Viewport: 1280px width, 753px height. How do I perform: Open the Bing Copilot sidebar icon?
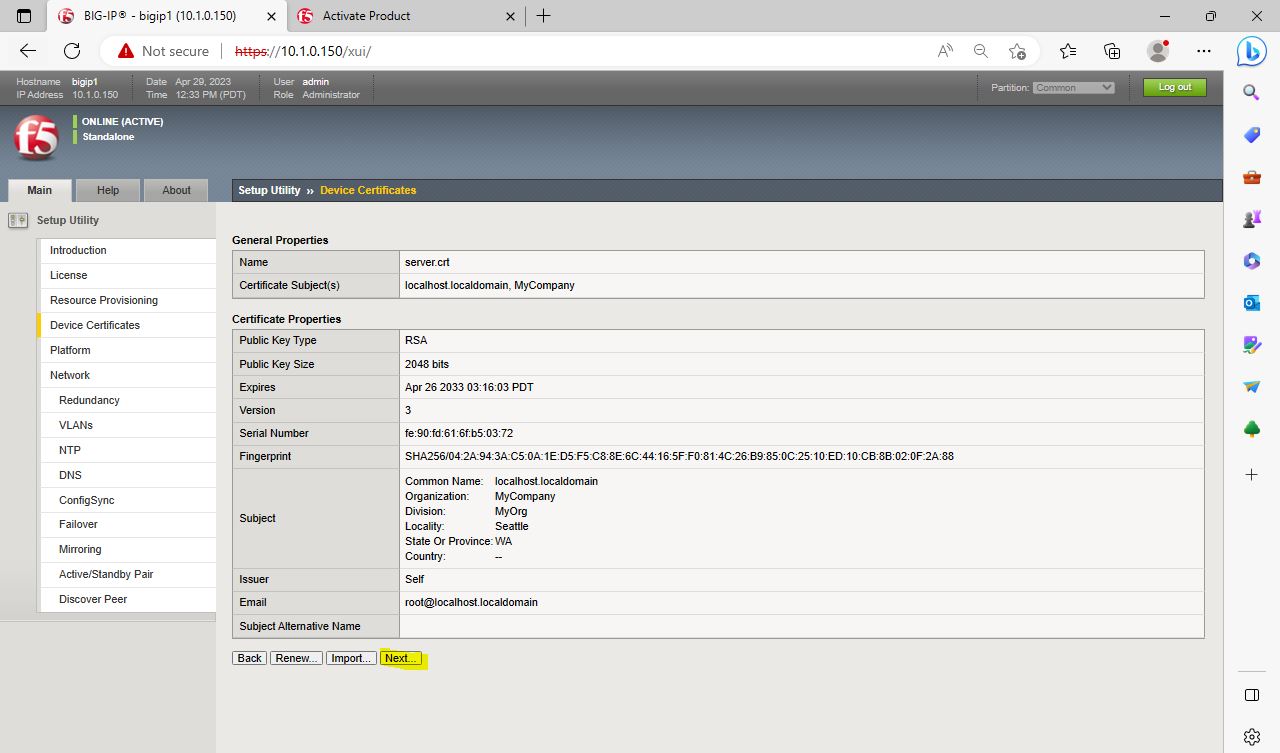tap(1251, 51)
